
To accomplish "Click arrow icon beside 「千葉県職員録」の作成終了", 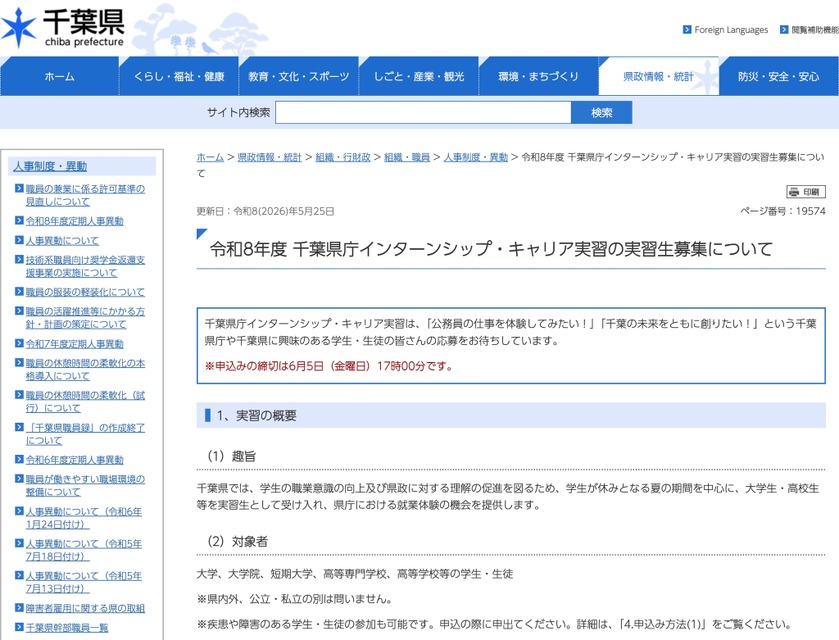I will [19, 426].
